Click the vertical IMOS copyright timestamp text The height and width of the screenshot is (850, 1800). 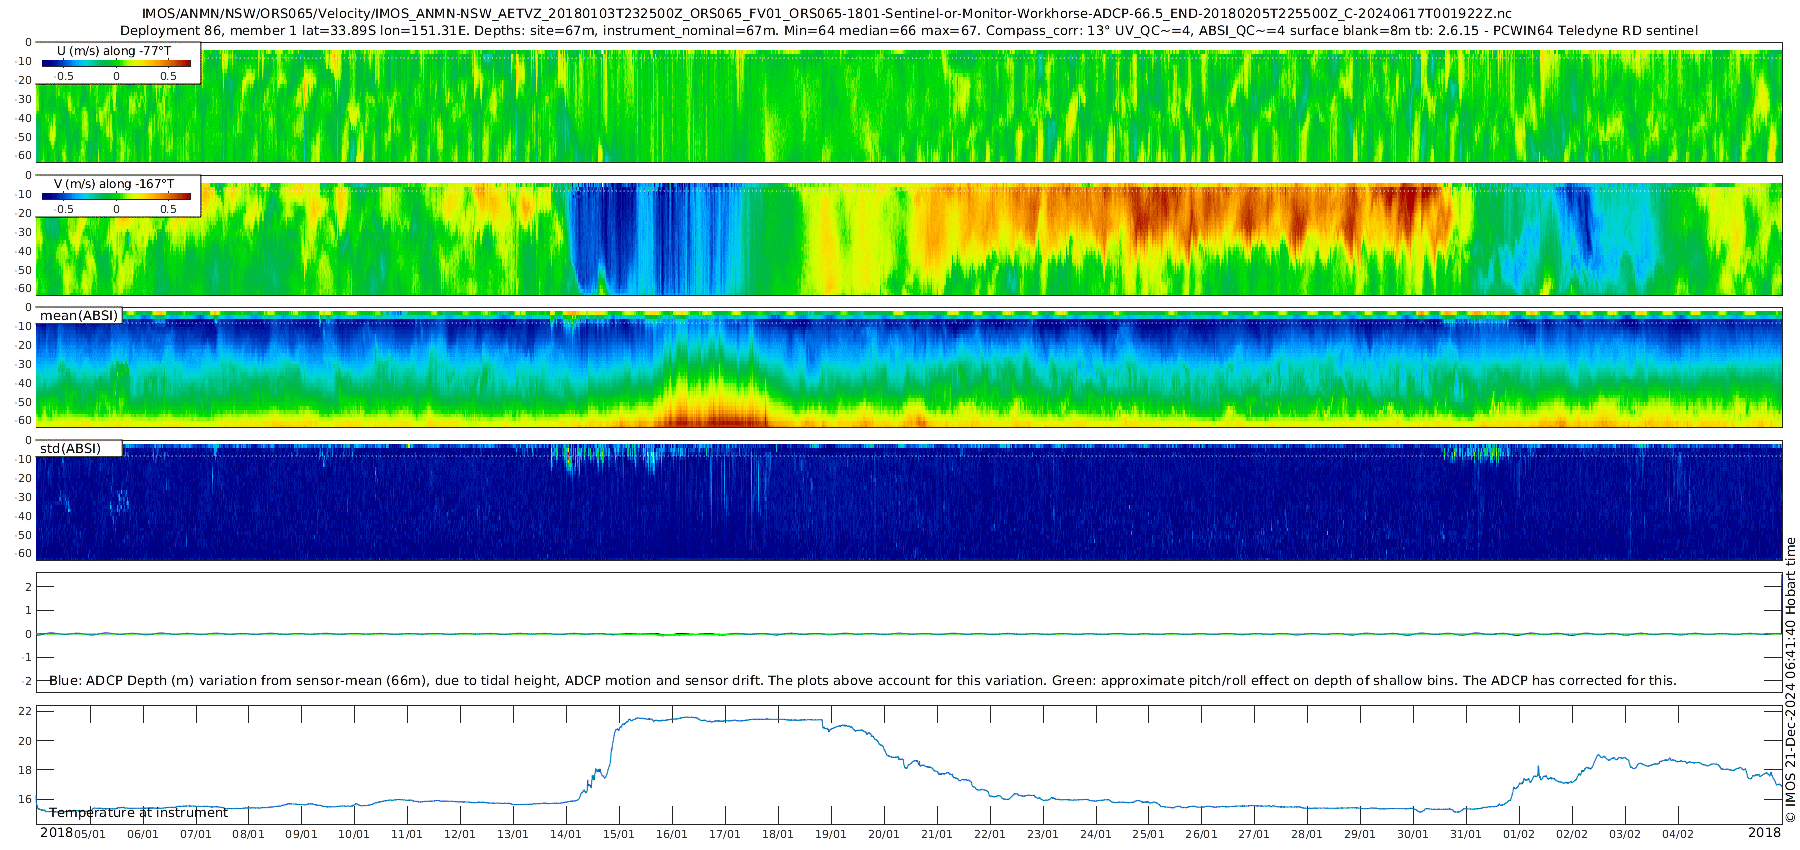tap(1790, 680)
